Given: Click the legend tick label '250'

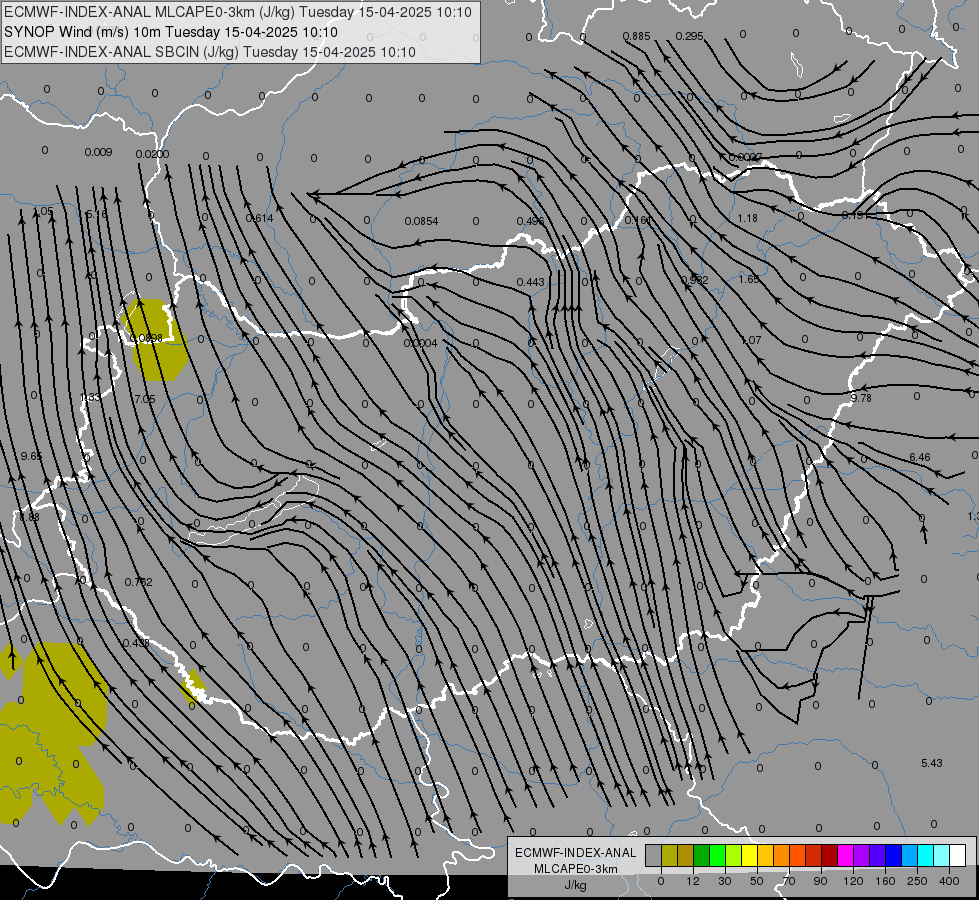Looking at the screenshot, I should click(x=917, y=881).
